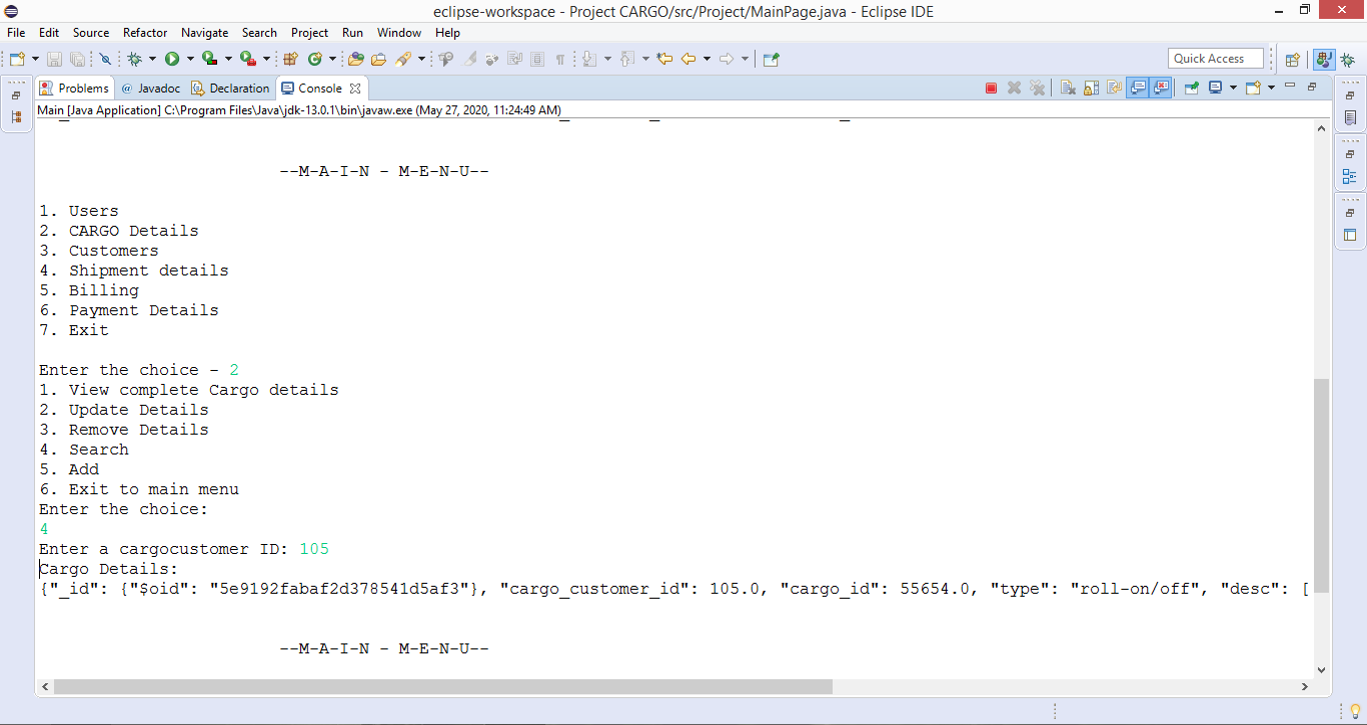Click the Run External Tools icon
Screen dimensions: 1367x725
pyautogui.click(x=247, y=59)
